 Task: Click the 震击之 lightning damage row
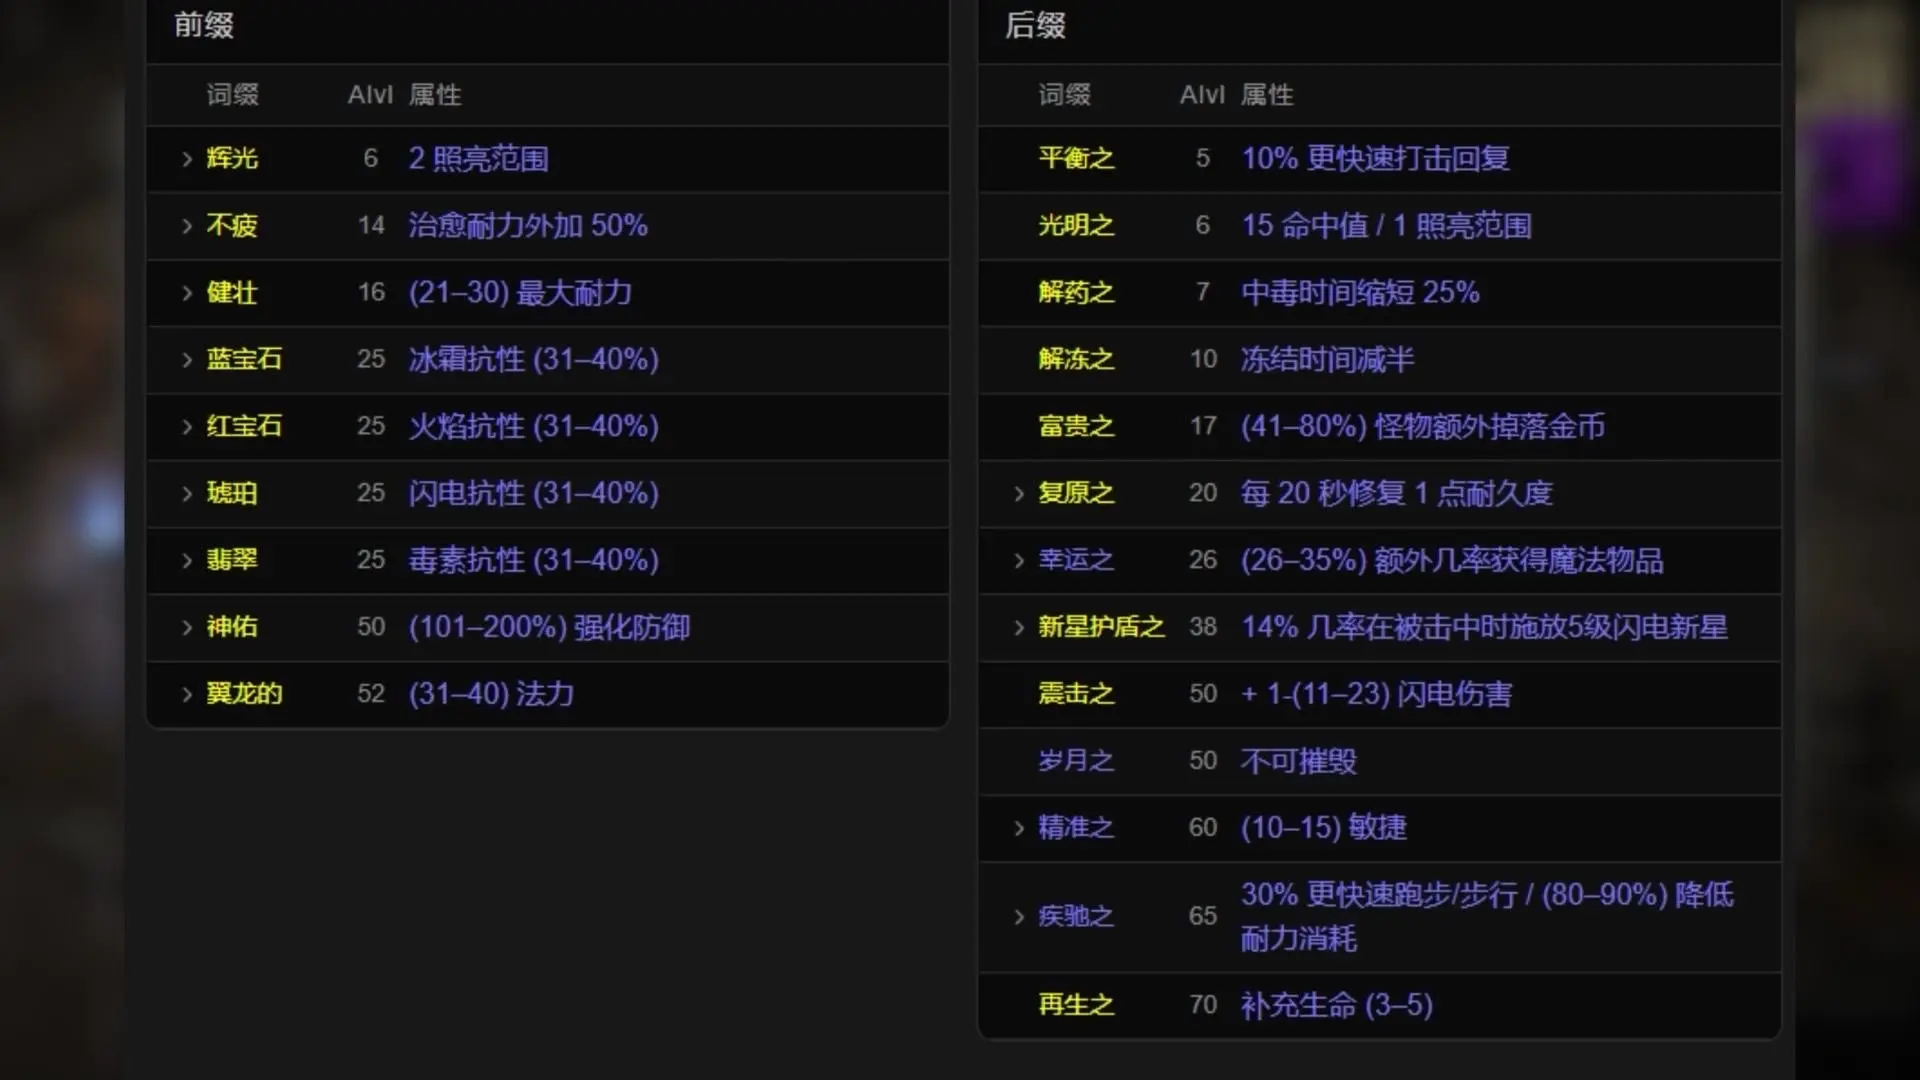tap(1379, 694)
